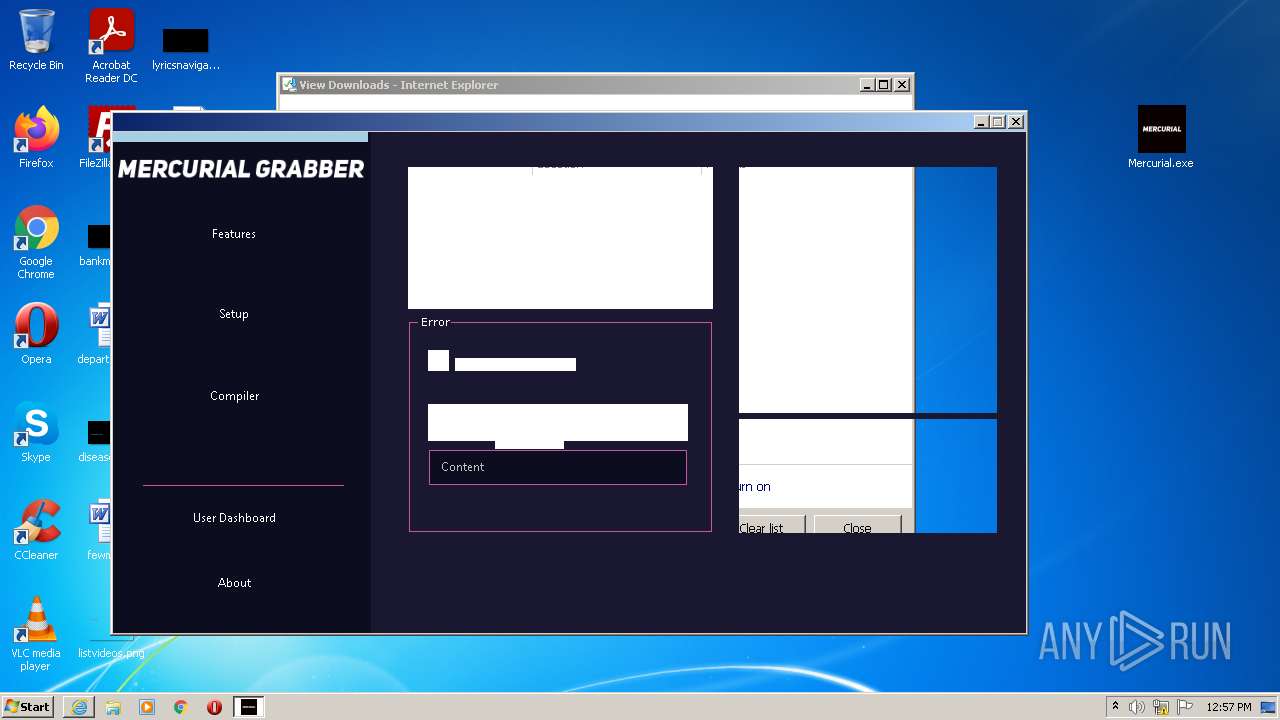Open the network status tray icon
Viewport: 1280px width, 720px height.
[1161, 707]
